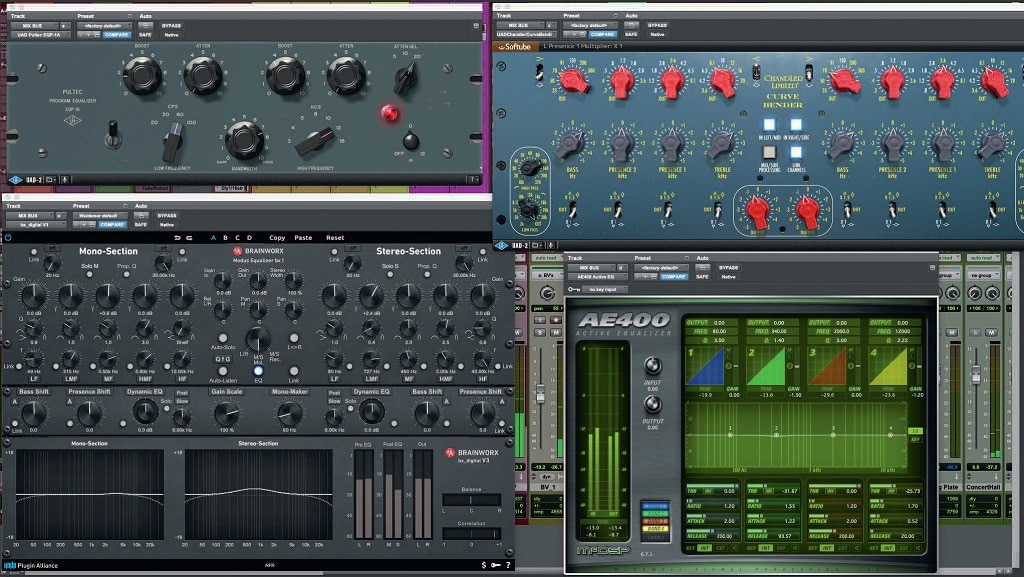1024x577 pixels.
Task: Toggle LINK CHANNELS on the Curve Bender
Action: click(x=795, y=151)
